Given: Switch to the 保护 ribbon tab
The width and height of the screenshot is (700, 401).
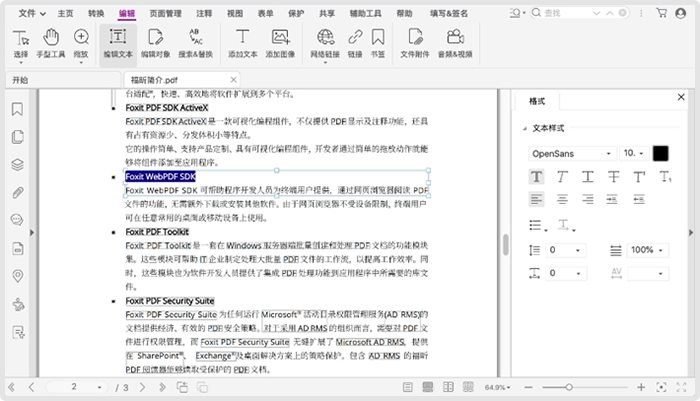Looking at the screenshot, I should 296,13.
